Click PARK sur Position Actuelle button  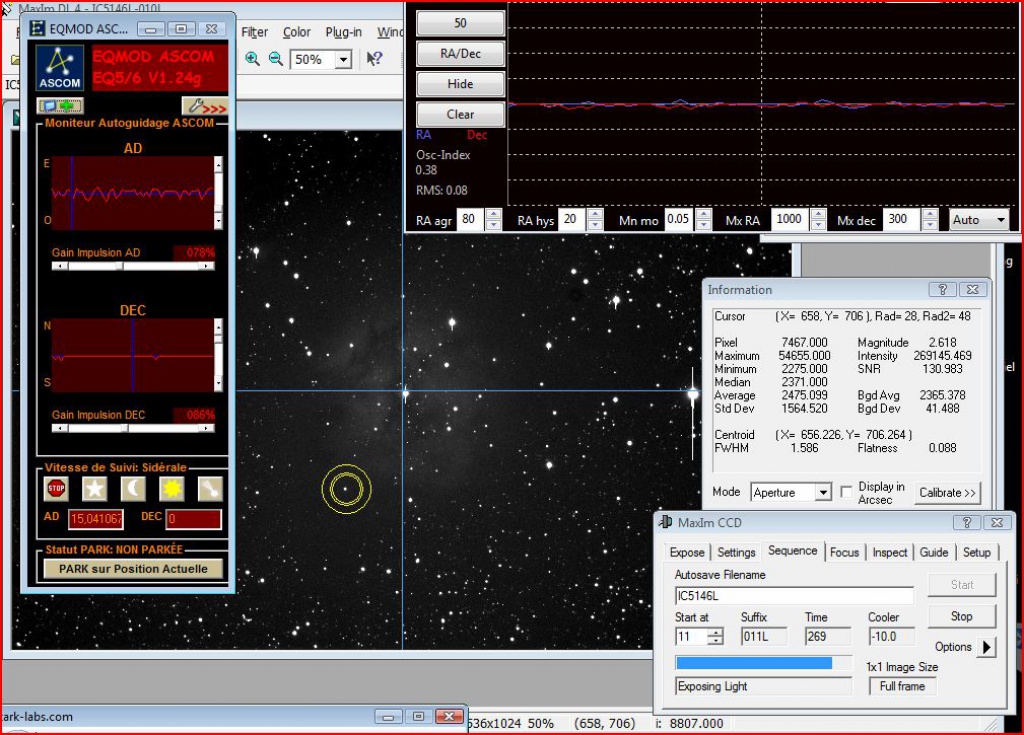(x=133, y=569)
